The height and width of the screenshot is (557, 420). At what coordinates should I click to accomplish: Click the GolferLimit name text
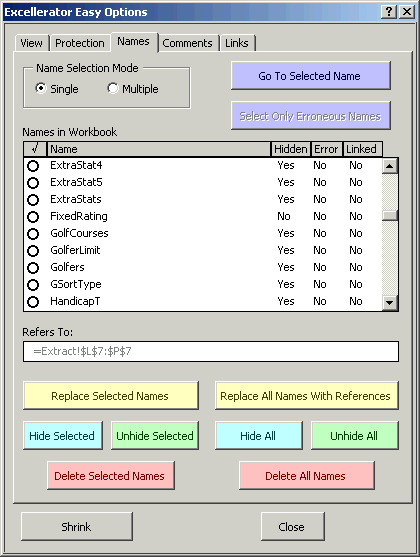coord(75,250)
